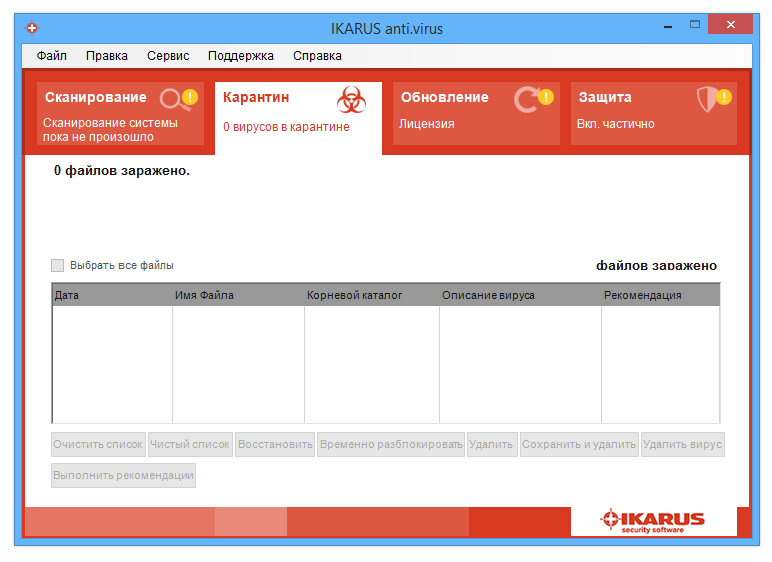
Task: Click the 'Лицензия' text on Обновление tab
Action: click(x=426, y=124)
